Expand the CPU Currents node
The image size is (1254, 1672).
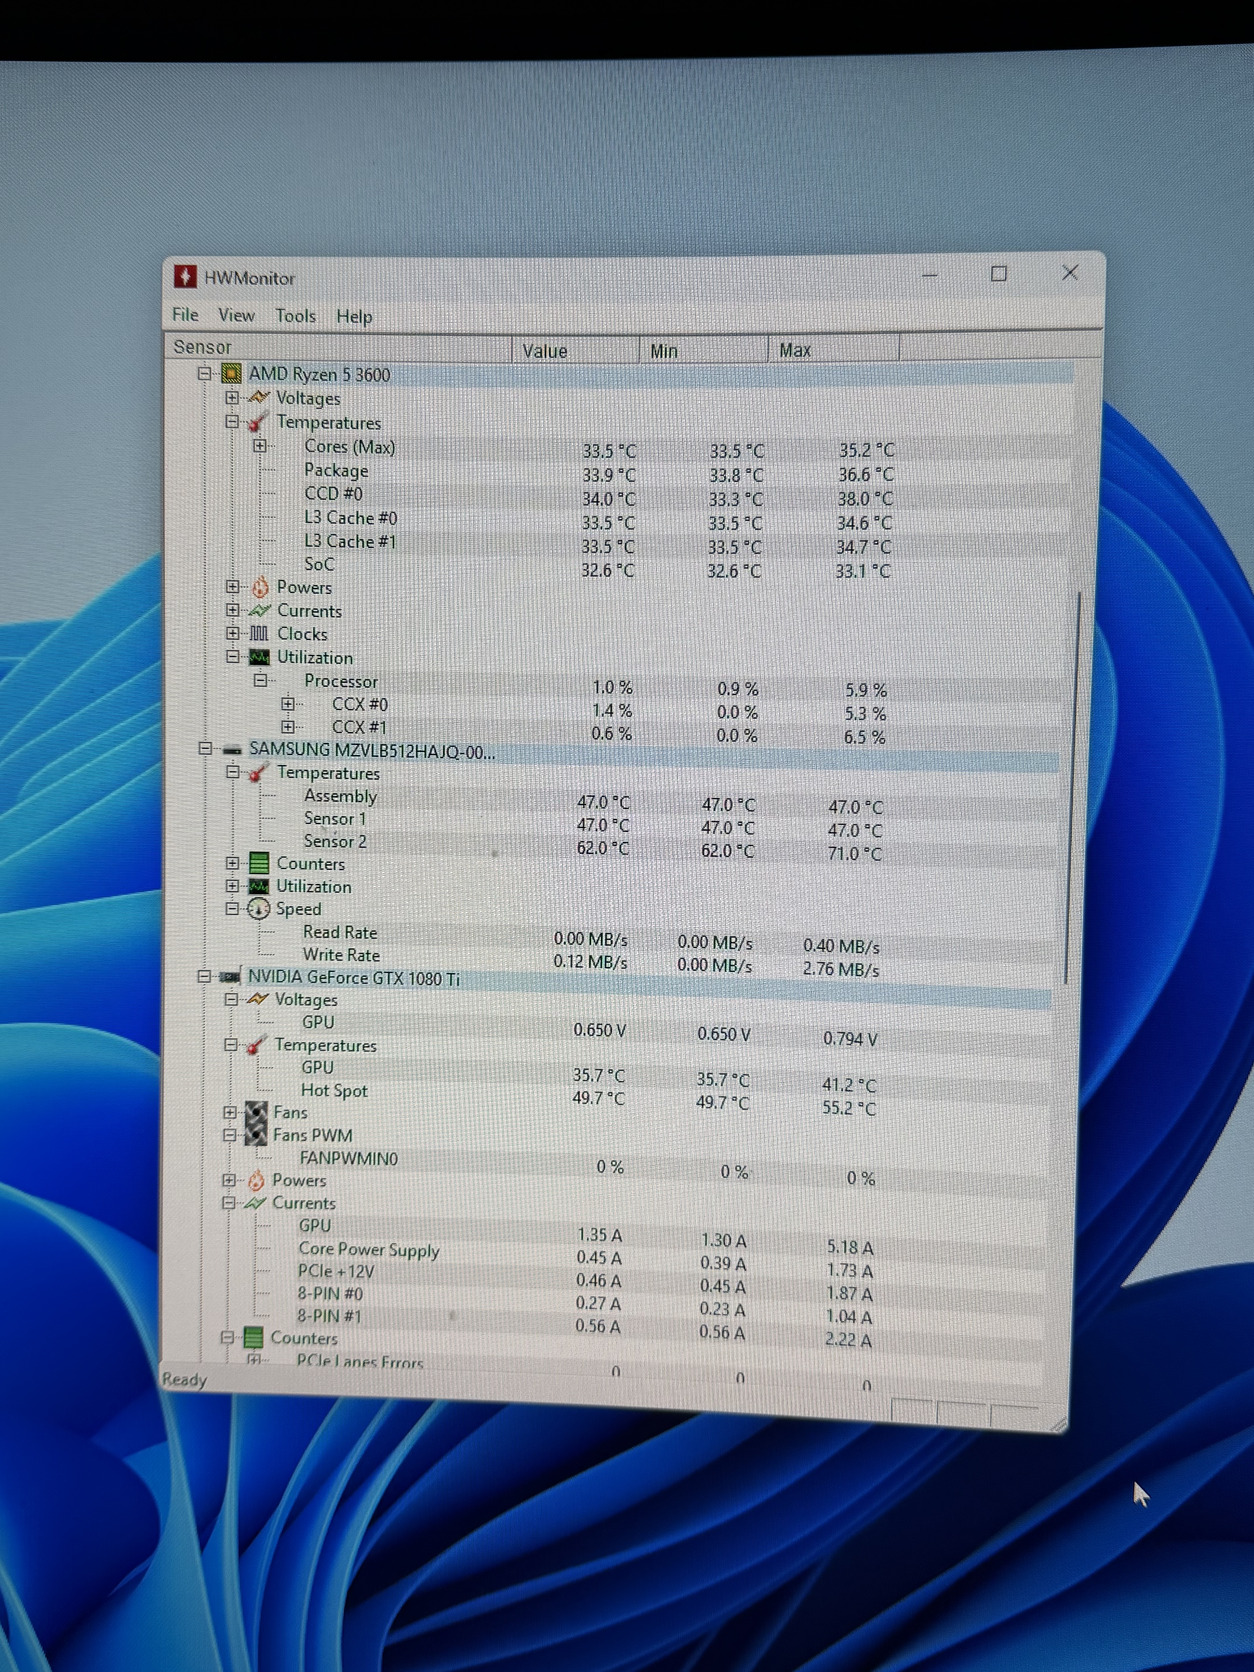tap(232, 610)
